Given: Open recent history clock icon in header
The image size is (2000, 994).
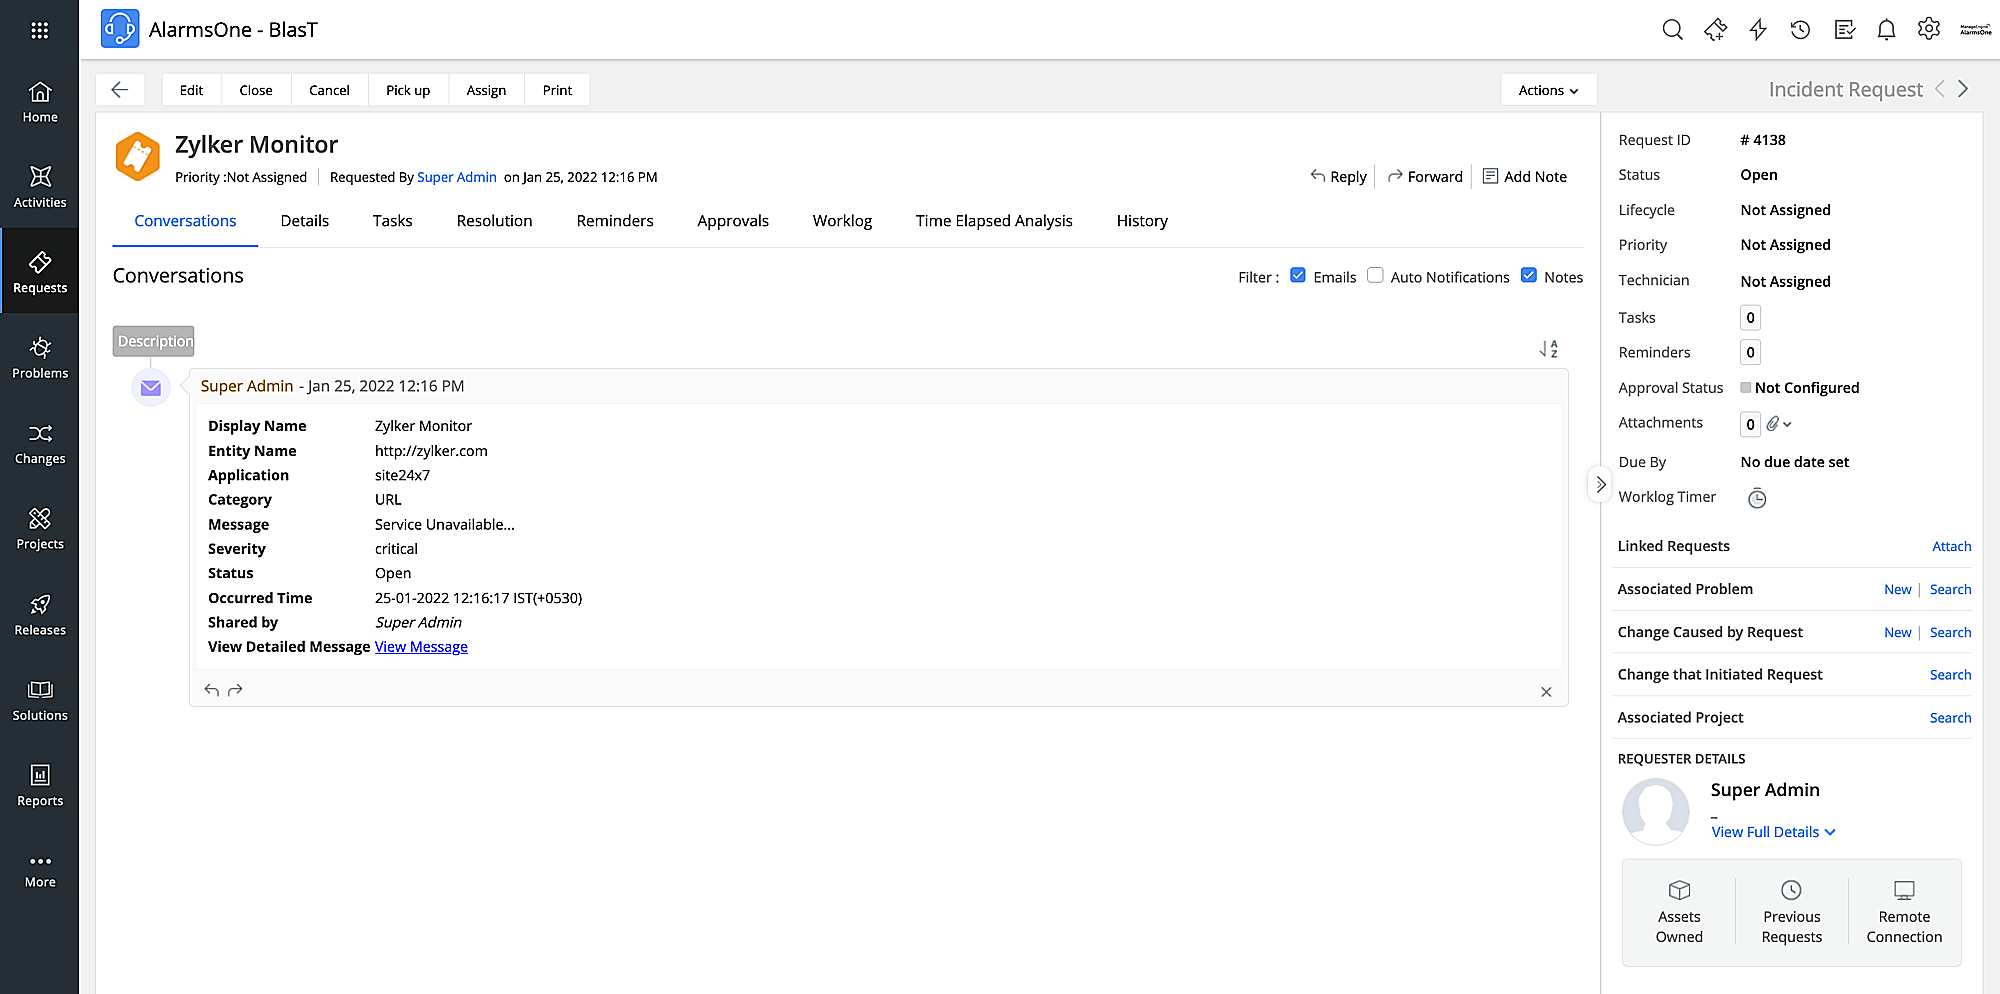Looking at the screenshot, I should (1800, 30).
